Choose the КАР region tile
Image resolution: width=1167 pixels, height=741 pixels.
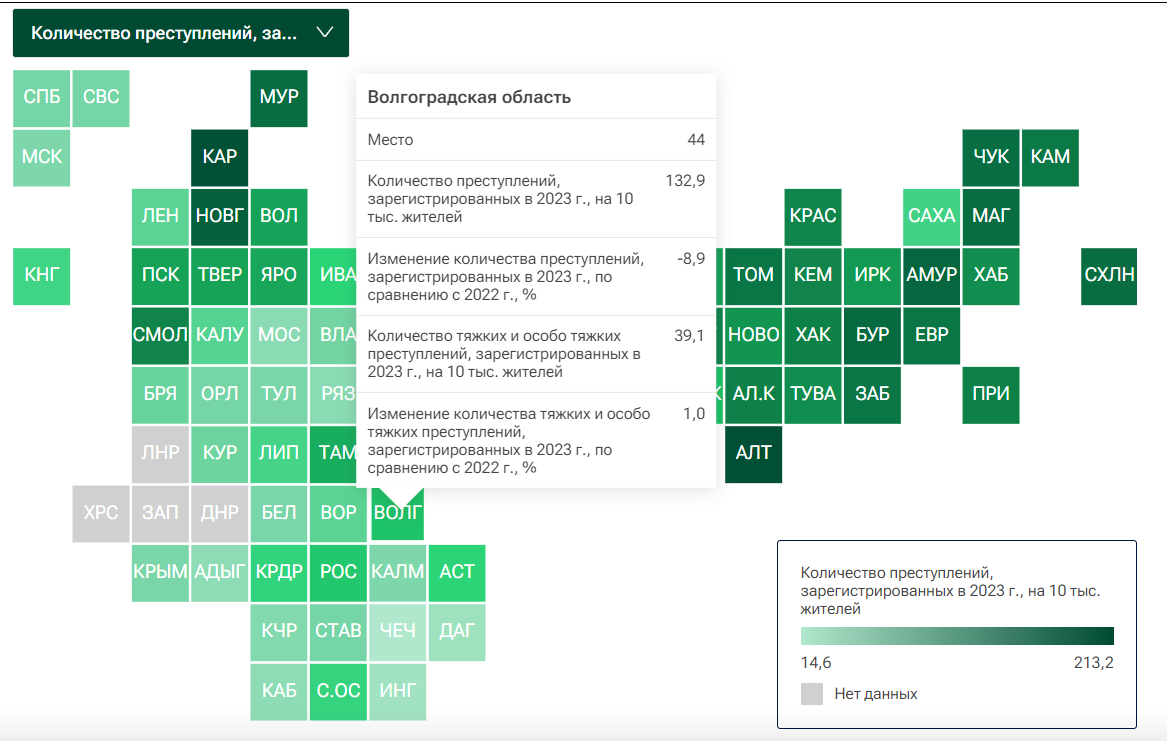pyautogui.click(x=220, y=157)
